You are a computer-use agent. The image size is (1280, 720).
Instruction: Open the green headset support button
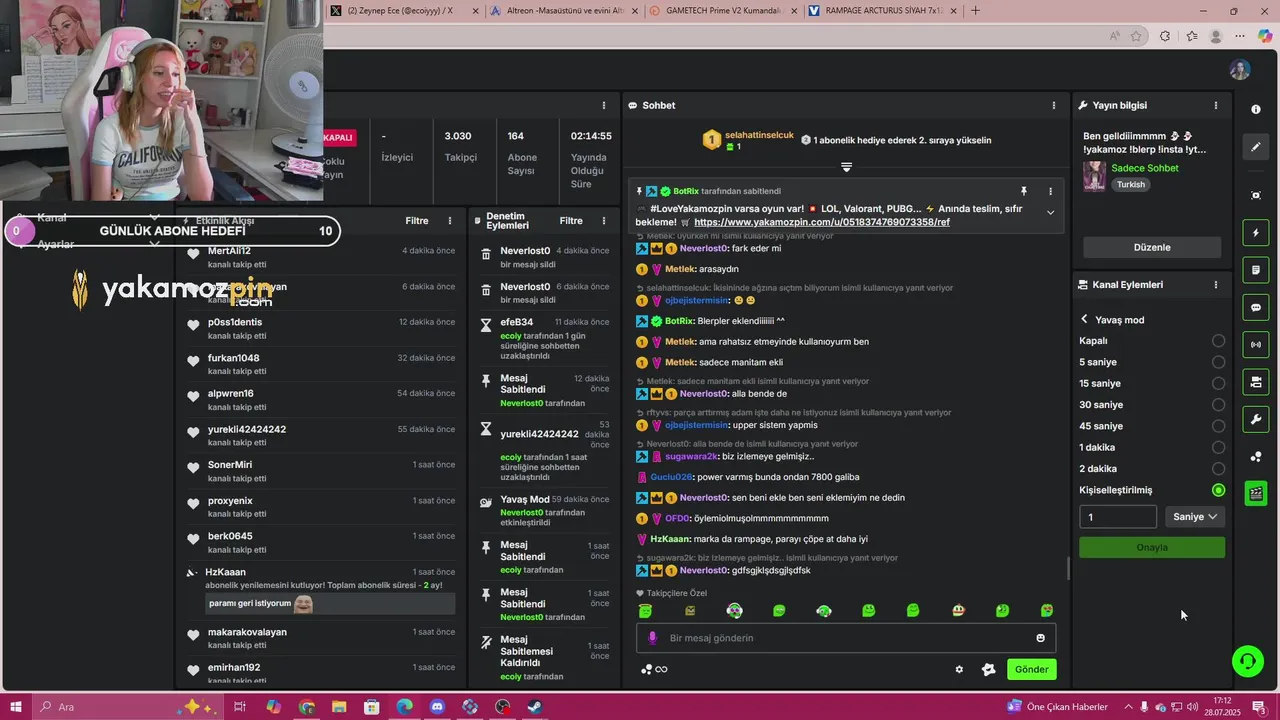tap(1247, 660)
